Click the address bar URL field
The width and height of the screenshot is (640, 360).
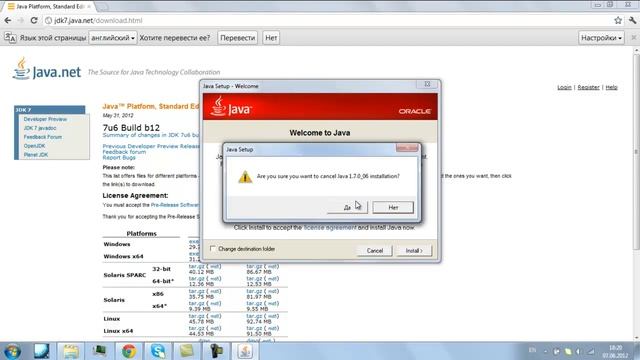327,20
